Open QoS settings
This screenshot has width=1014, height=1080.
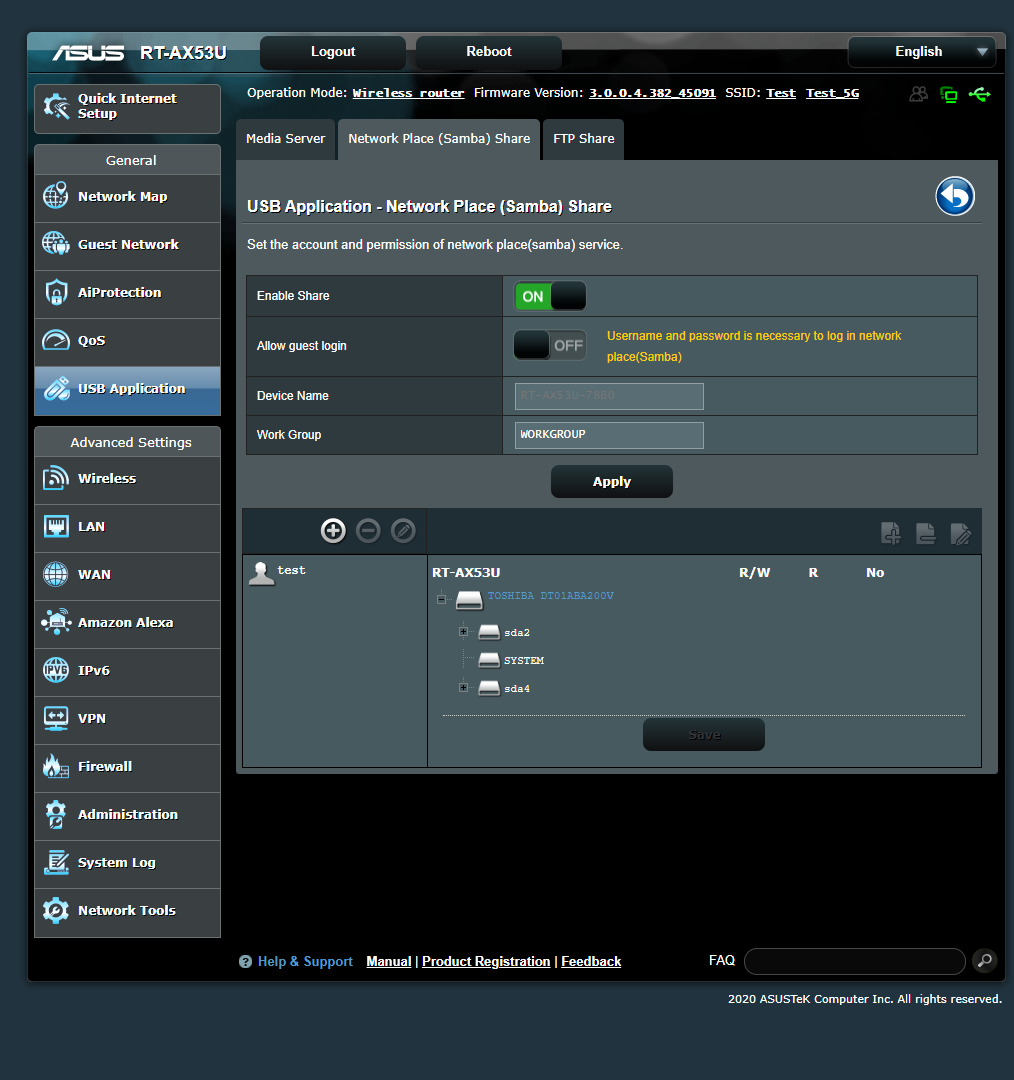point(127,342)
